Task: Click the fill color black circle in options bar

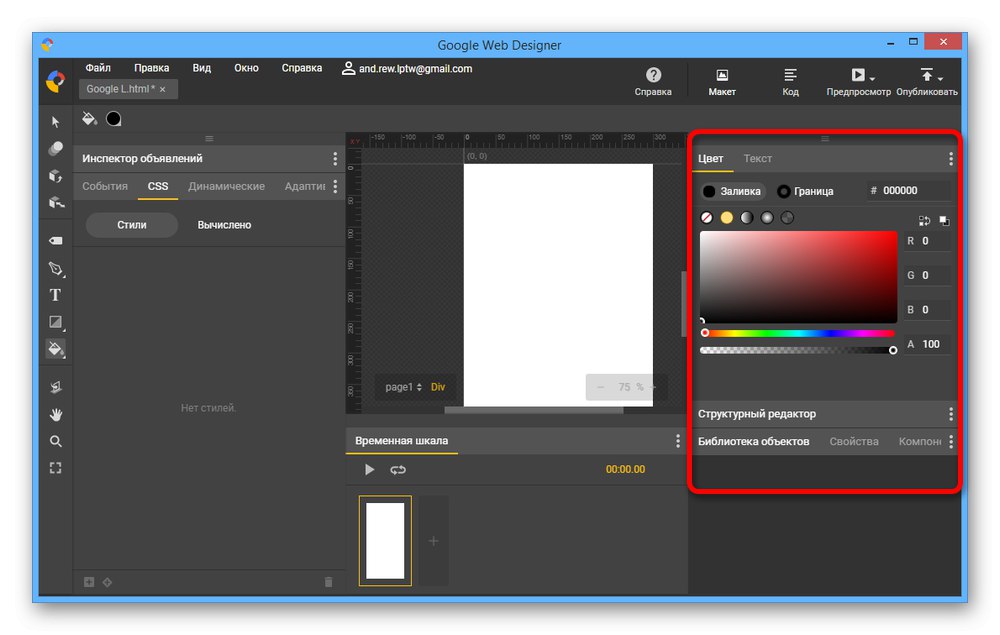Action: tap(114, 119)
